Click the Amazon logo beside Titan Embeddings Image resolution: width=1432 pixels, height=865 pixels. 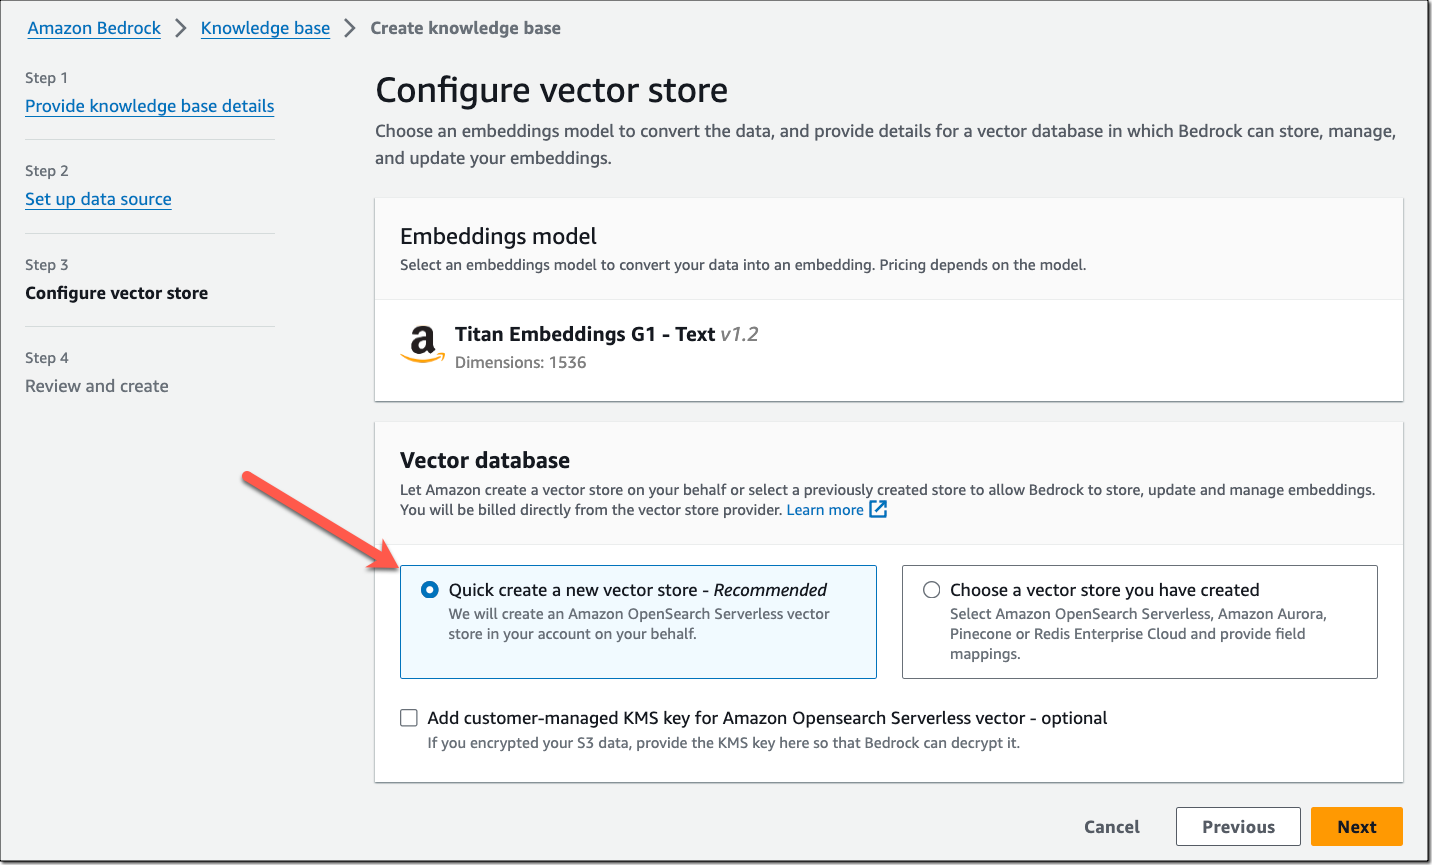point(421,345)
